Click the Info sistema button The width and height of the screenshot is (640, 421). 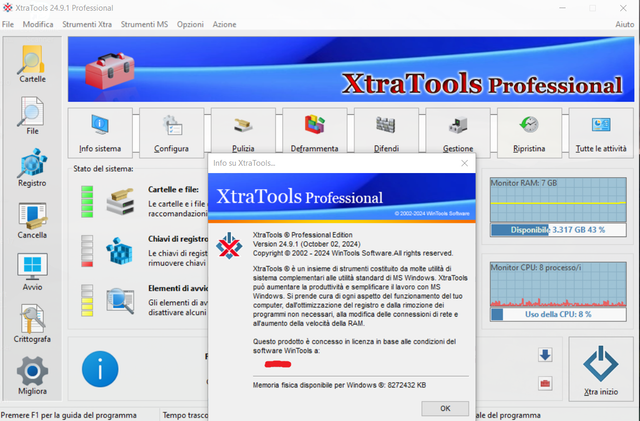click(100, 133)
